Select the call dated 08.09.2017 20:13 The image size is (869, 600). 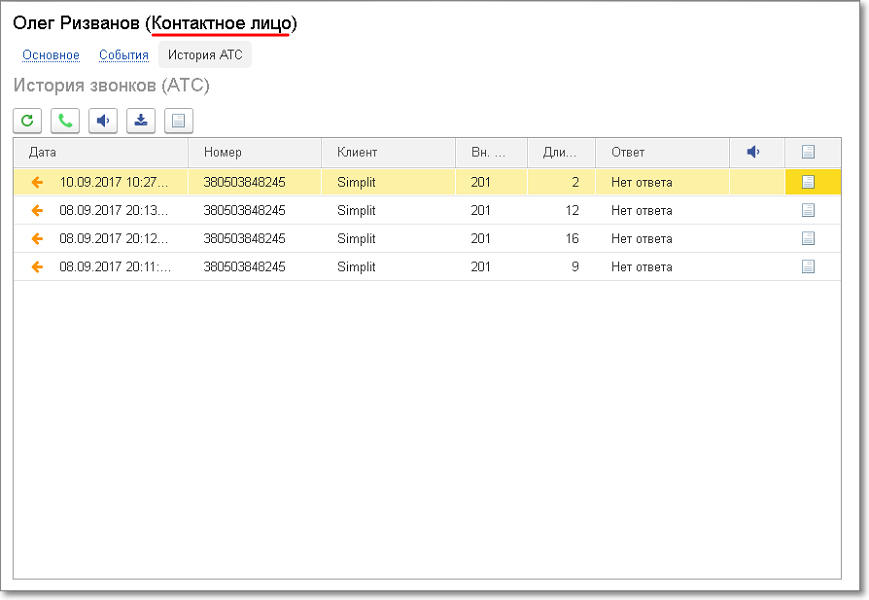tap(114, 210)
